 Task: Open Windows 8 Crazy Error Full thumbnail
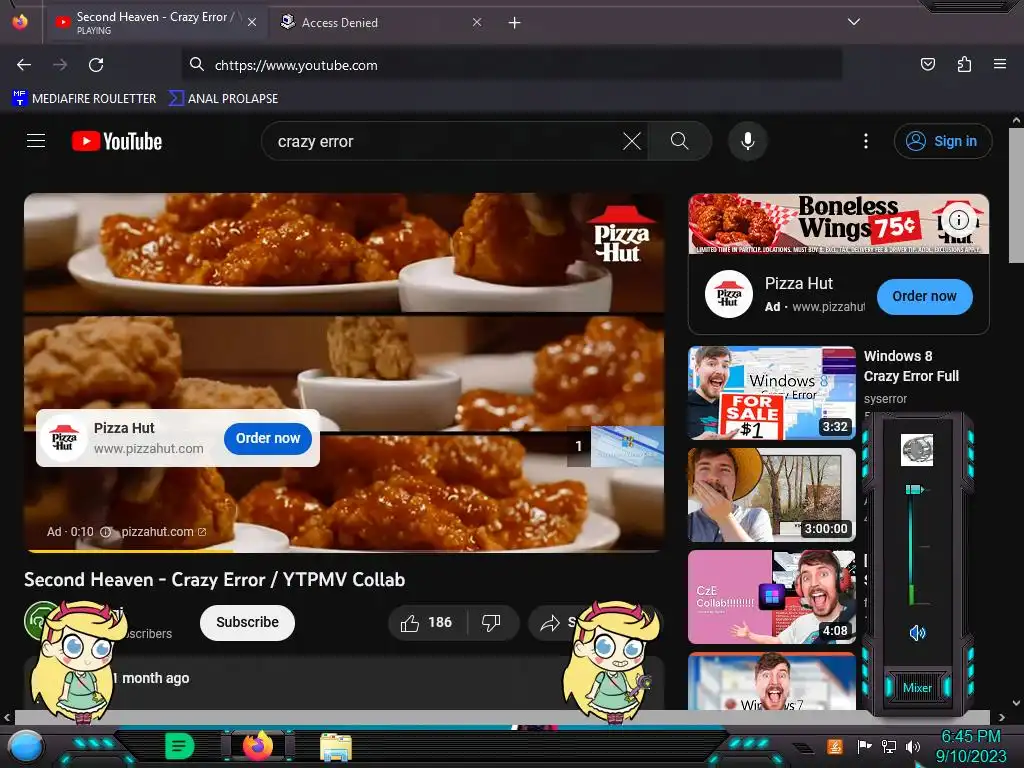(x=771, y=392)
